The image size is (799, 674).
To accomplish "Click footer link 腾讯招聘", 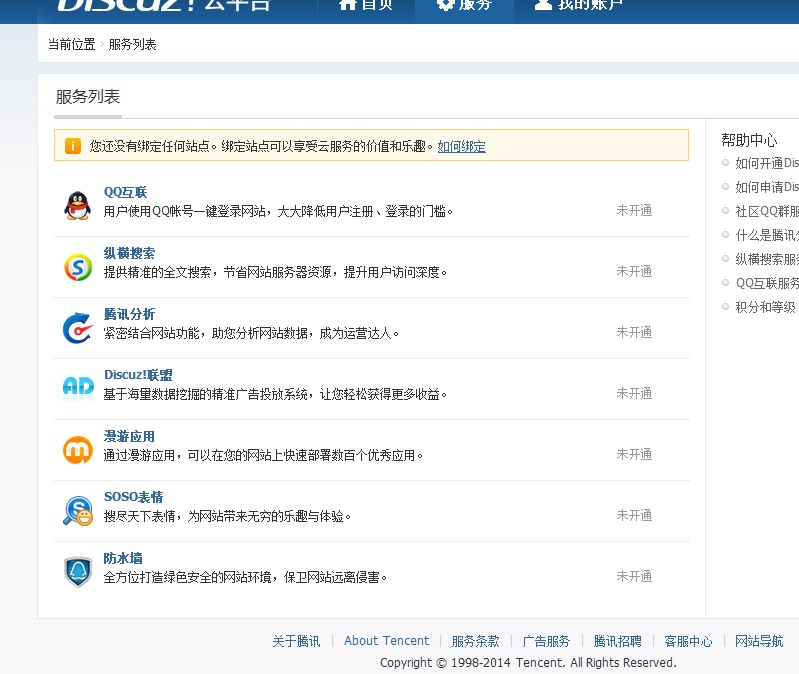I will click(618, 641).
